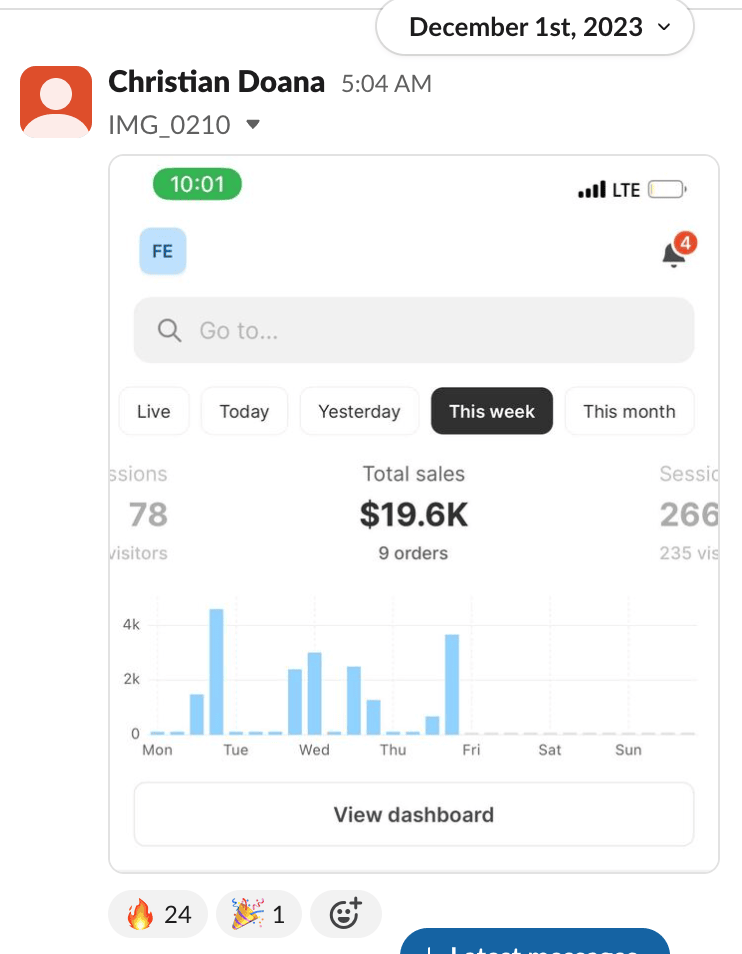Image resolution: width=742 pixels, height=954 pixels.
Task: Toggle the party popper reaction
Action: [x=258, y=914]
